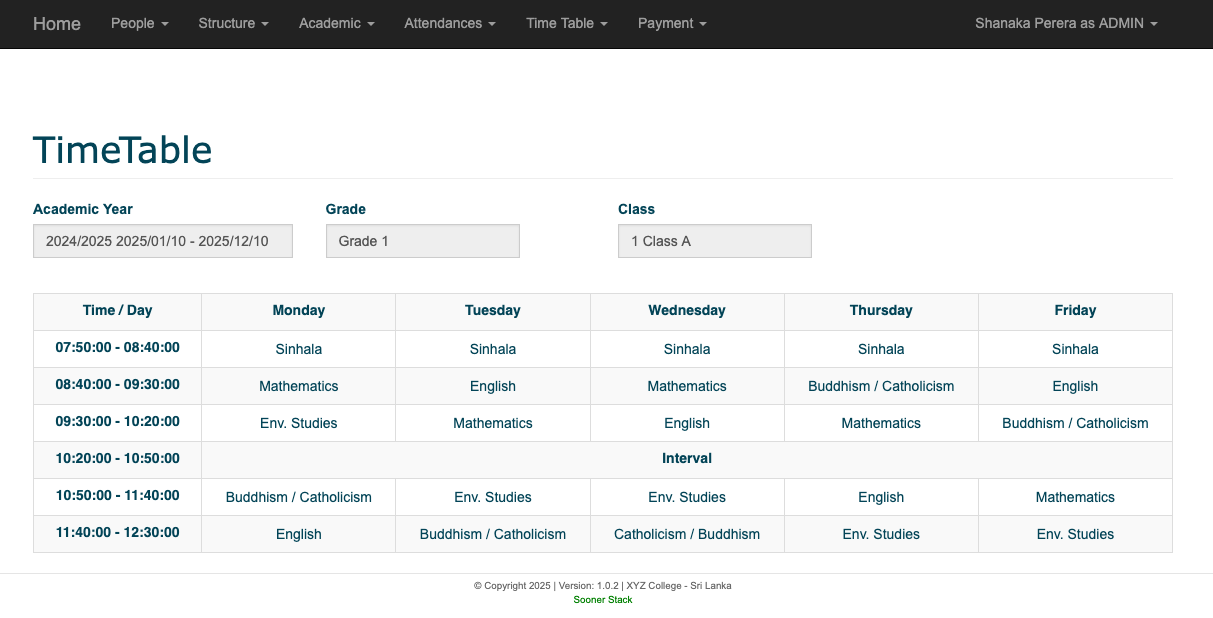Click the Monday column header
This screenshot has height=618, width=1213.
(298, 311)
